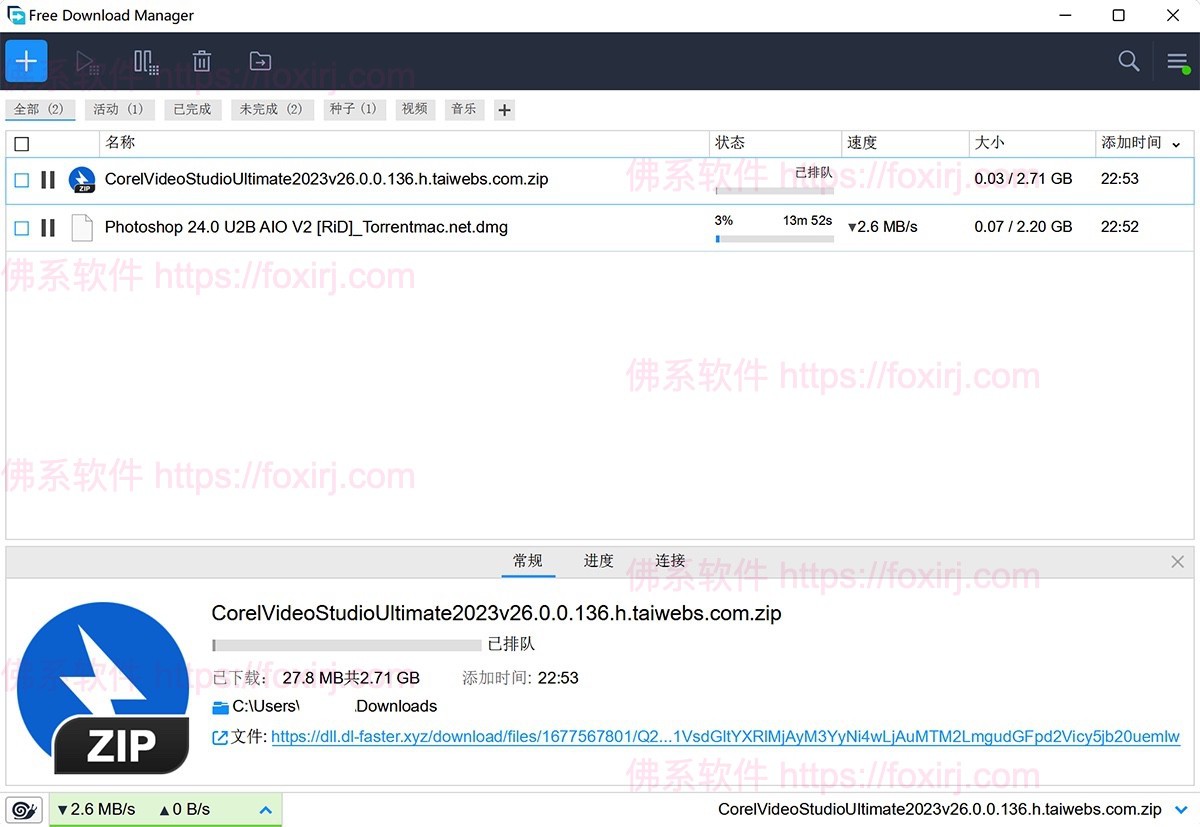Click the snail speed-limit icon in status bar
This screenshot has width=1200, height=827.
pos(23,809)
